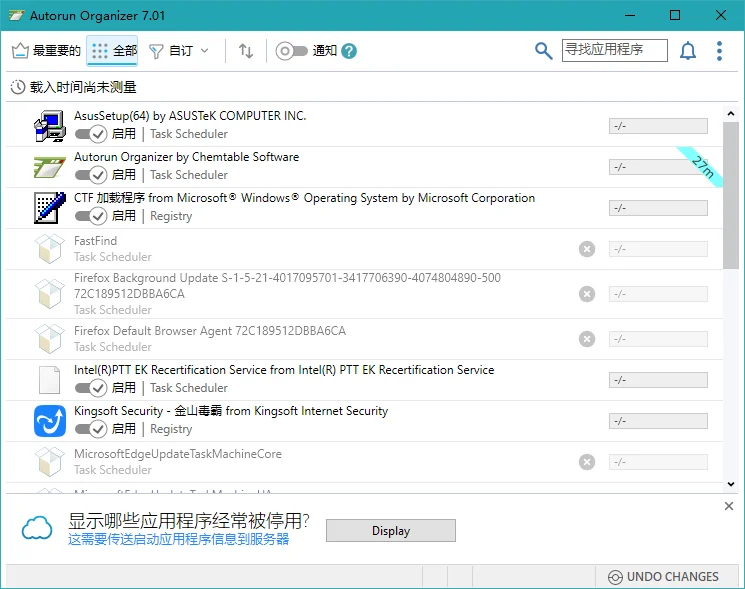Screen dimensions: 745x589
Task: Disable the CTF 加载程序 startup toggle
Action: click(x=91, y=216)
